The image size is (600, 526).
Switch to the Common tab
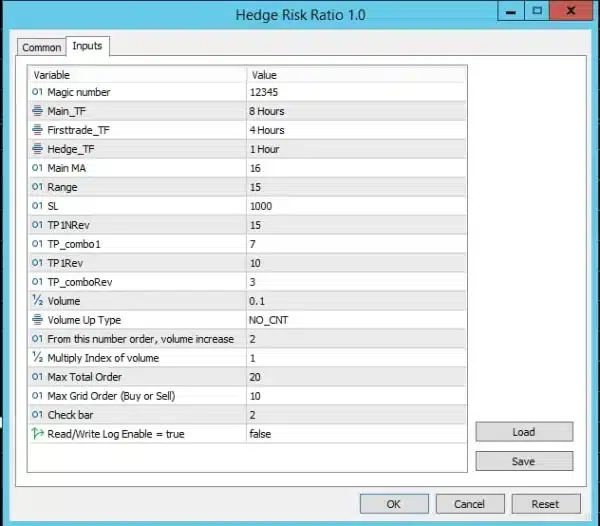click(41, 47)
